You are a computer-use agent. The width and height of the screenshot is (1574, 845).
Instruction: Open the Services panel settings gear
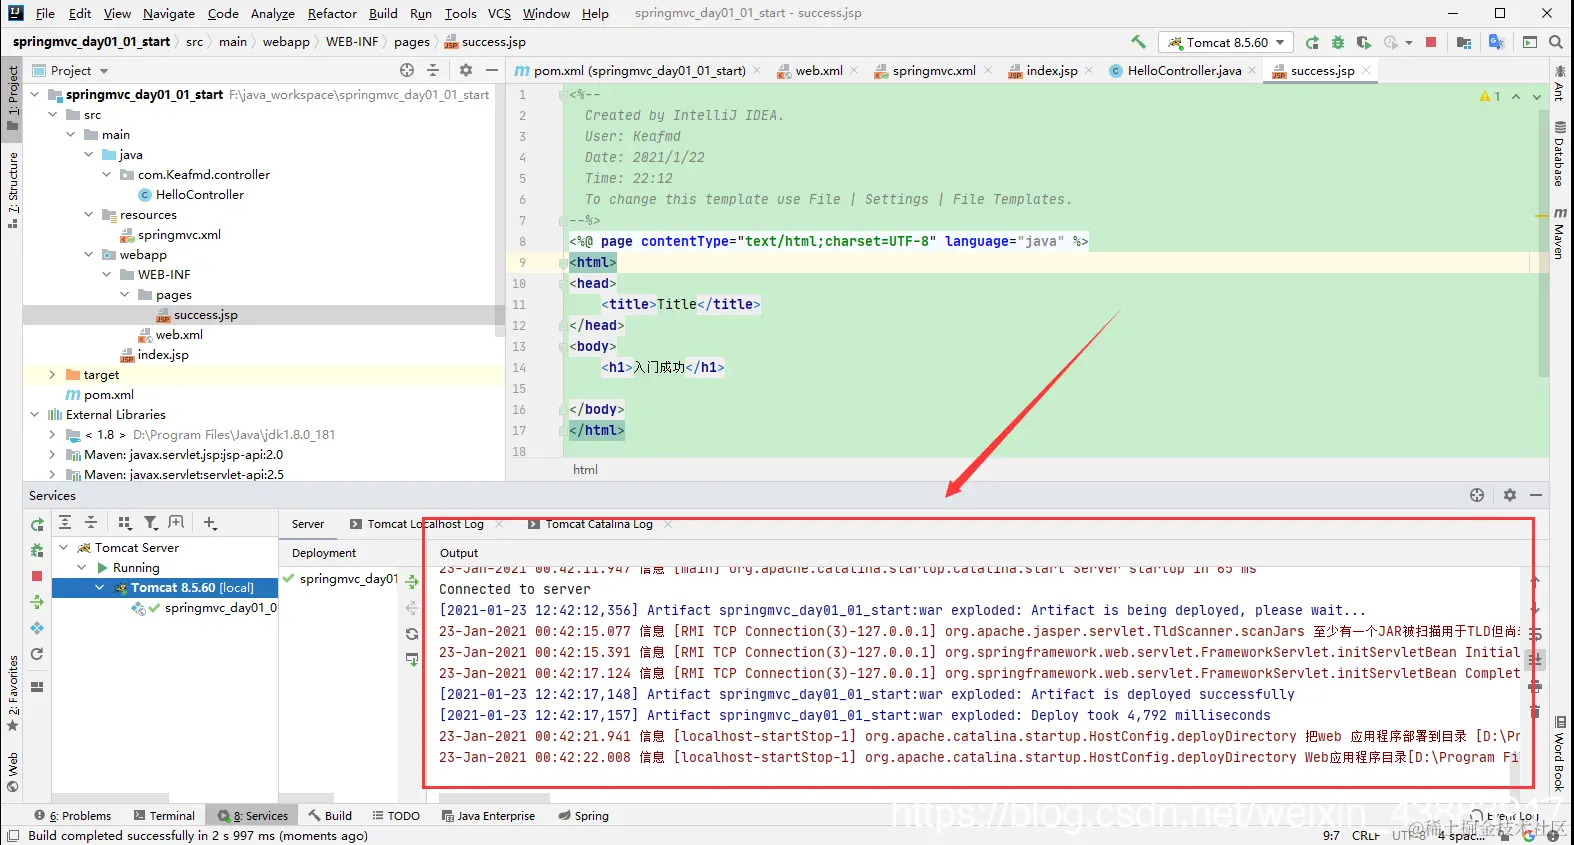point(1510,495)
